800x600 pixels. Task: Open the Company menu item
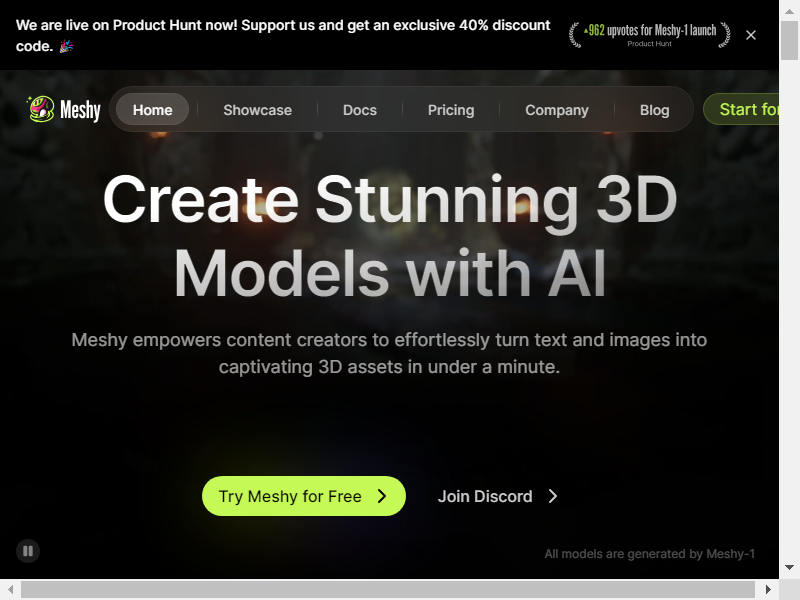tap(557, 110)
